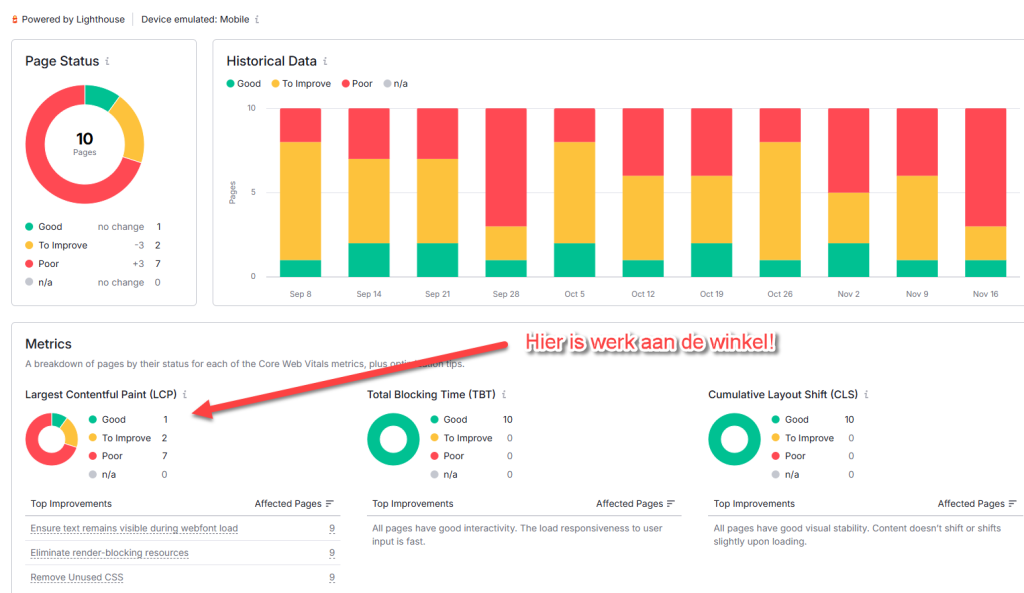
Task: Toggle the To Improve series in Historical Data legend
Action: pyautogui.click(x=301, y=84)
